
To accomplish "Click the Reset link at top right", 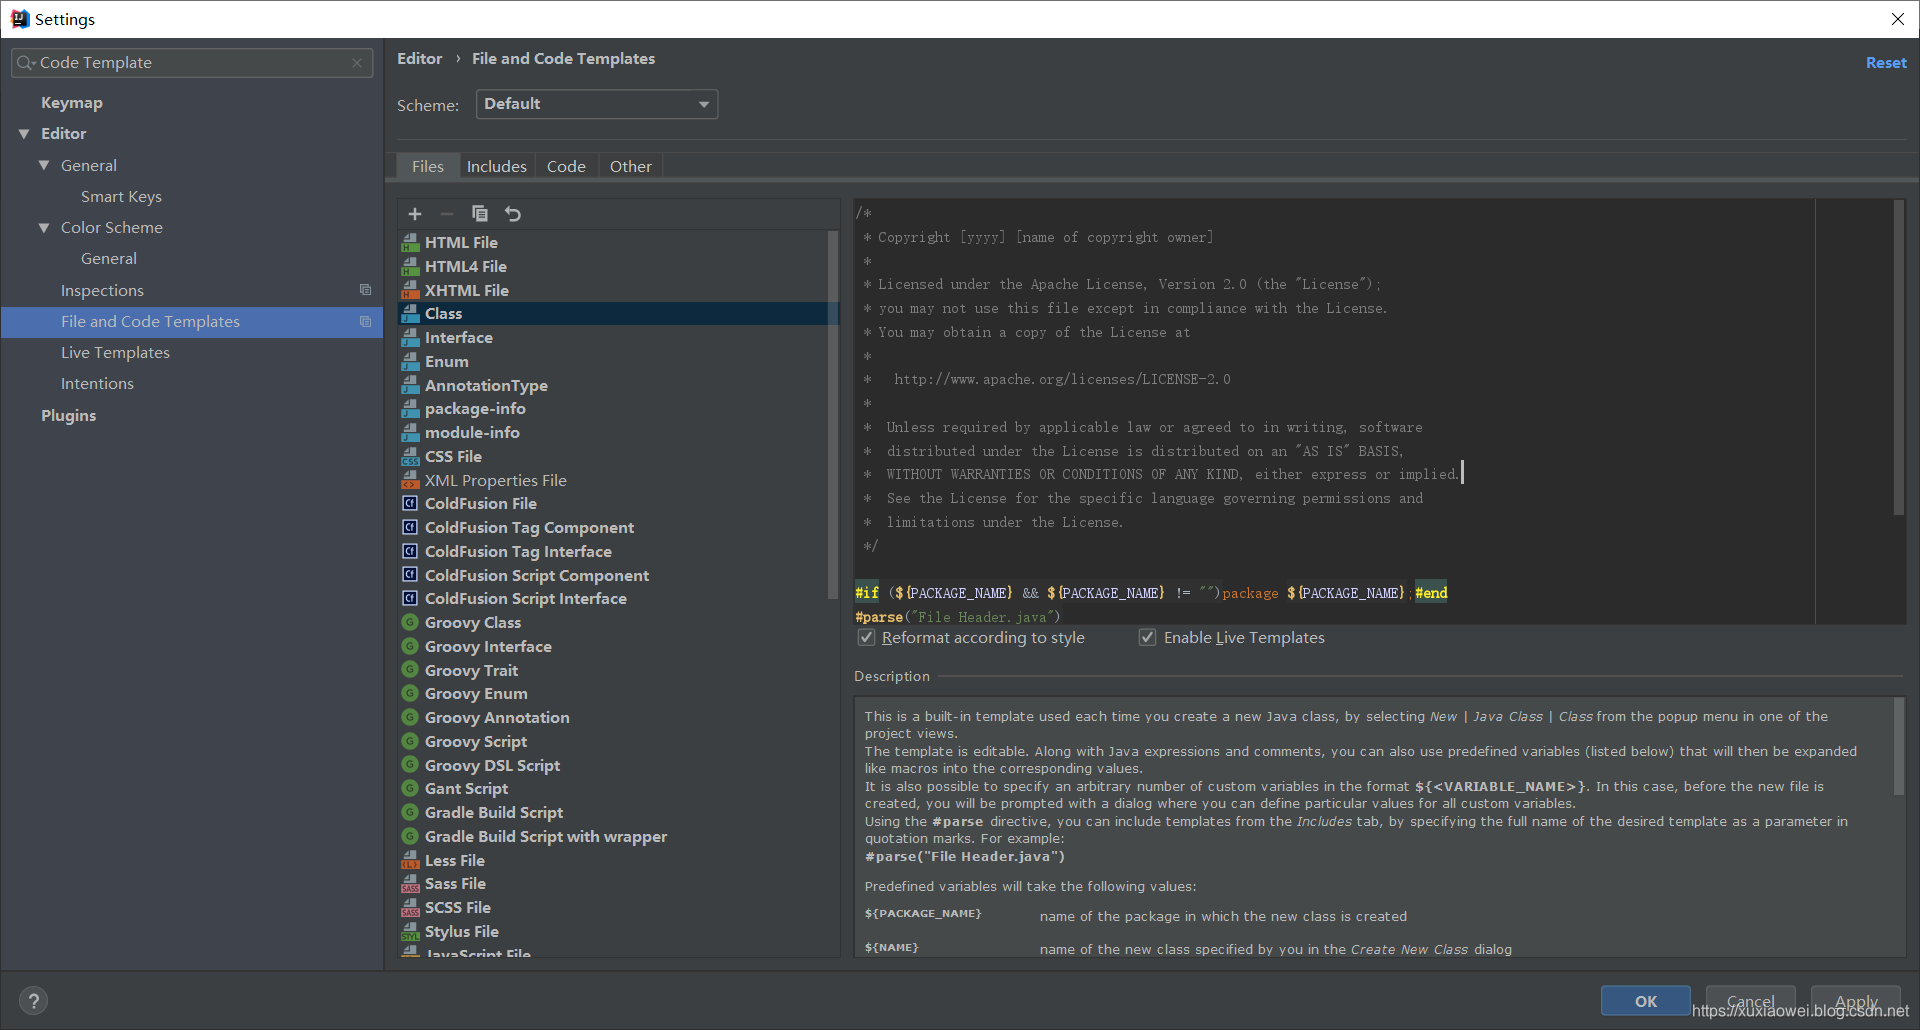I will pyautogui.click(x=1886, y=62).
